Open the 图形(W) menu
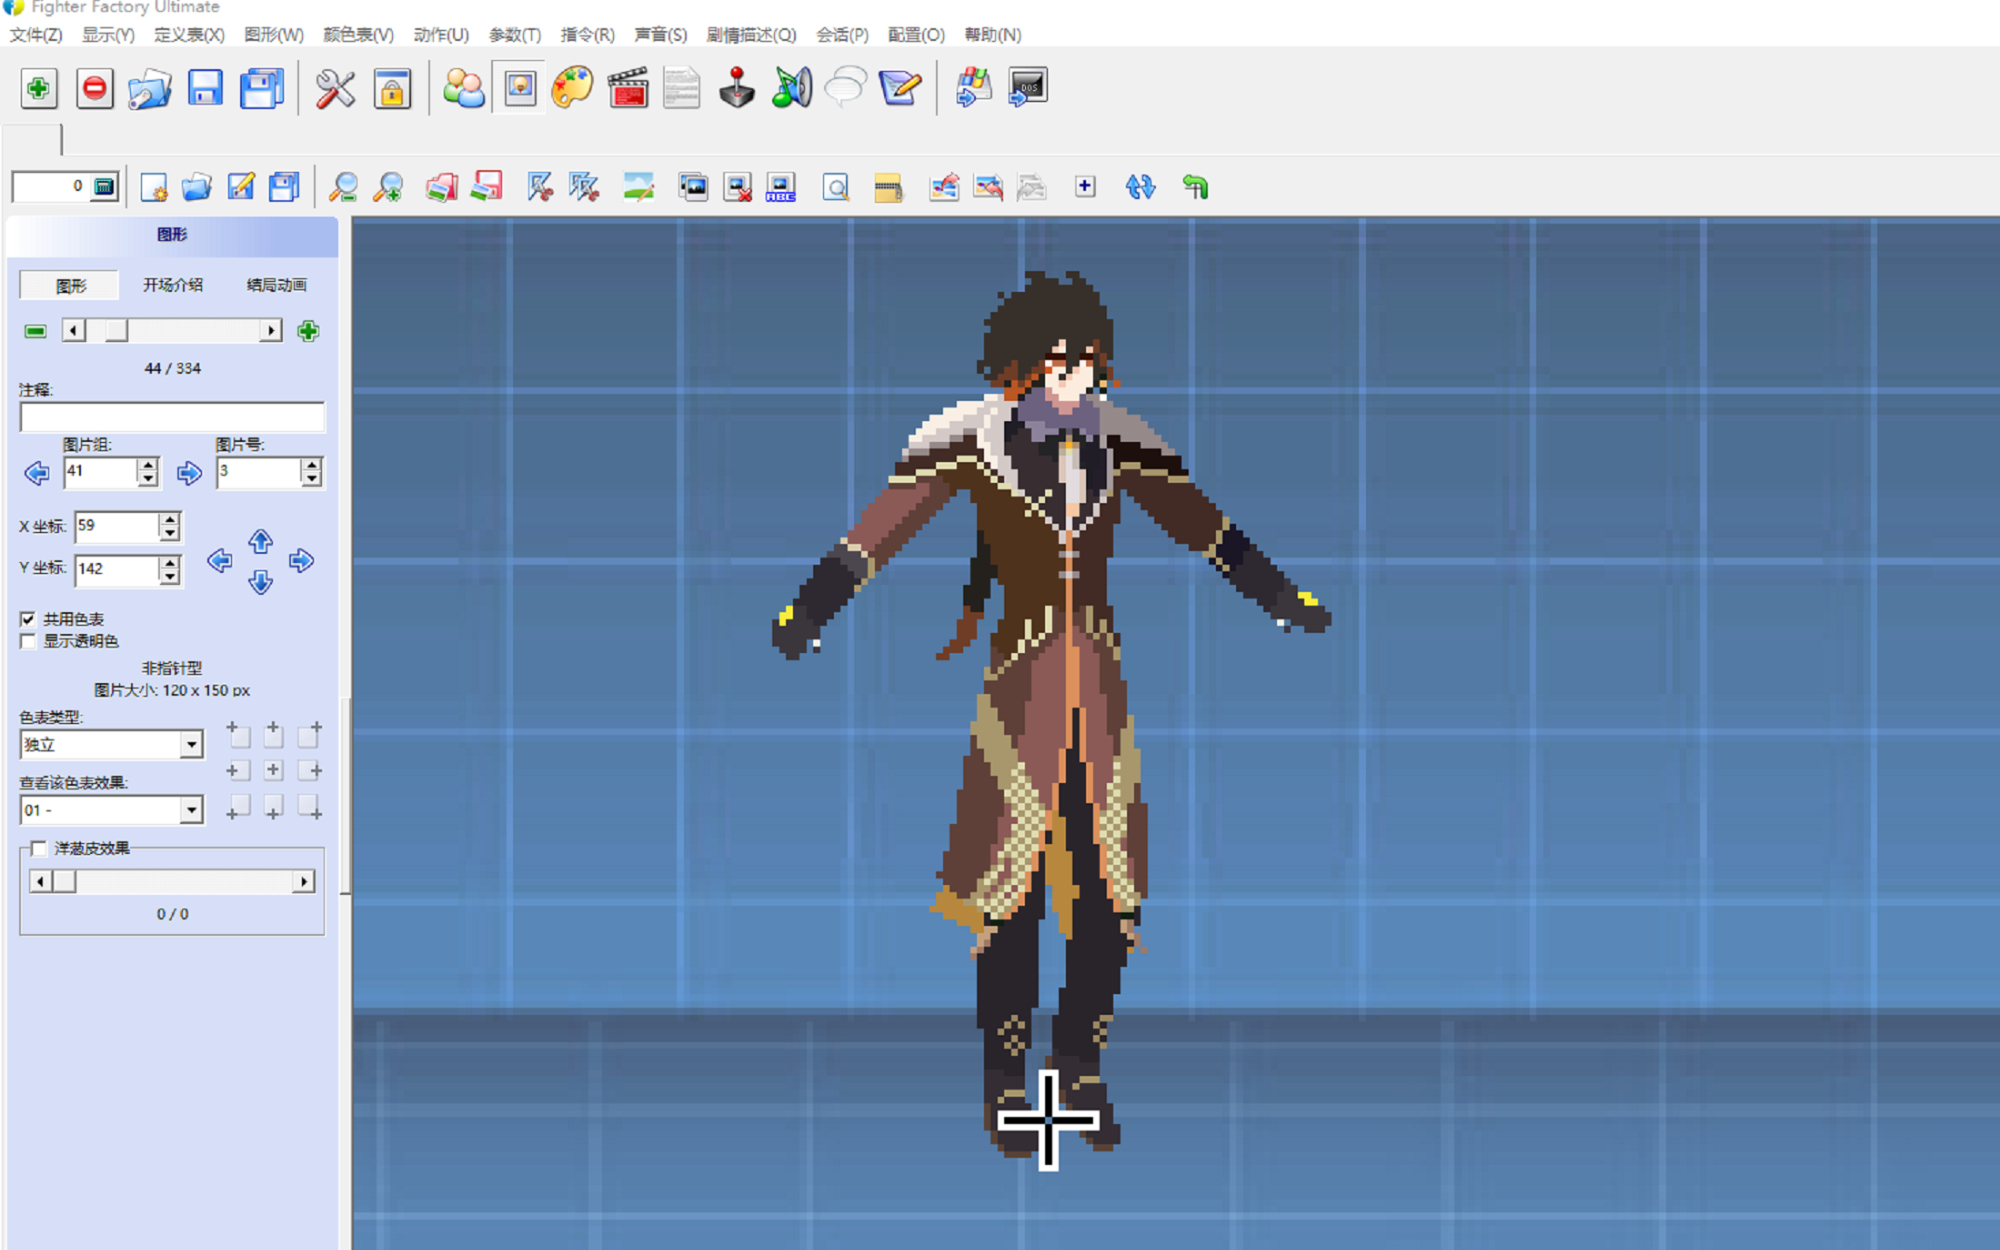2000x1250 pixels. tap(273, 35)
